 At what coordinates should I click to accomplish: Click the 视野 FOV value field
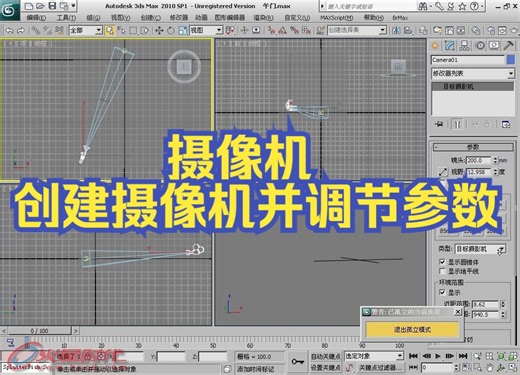point(479,172)
